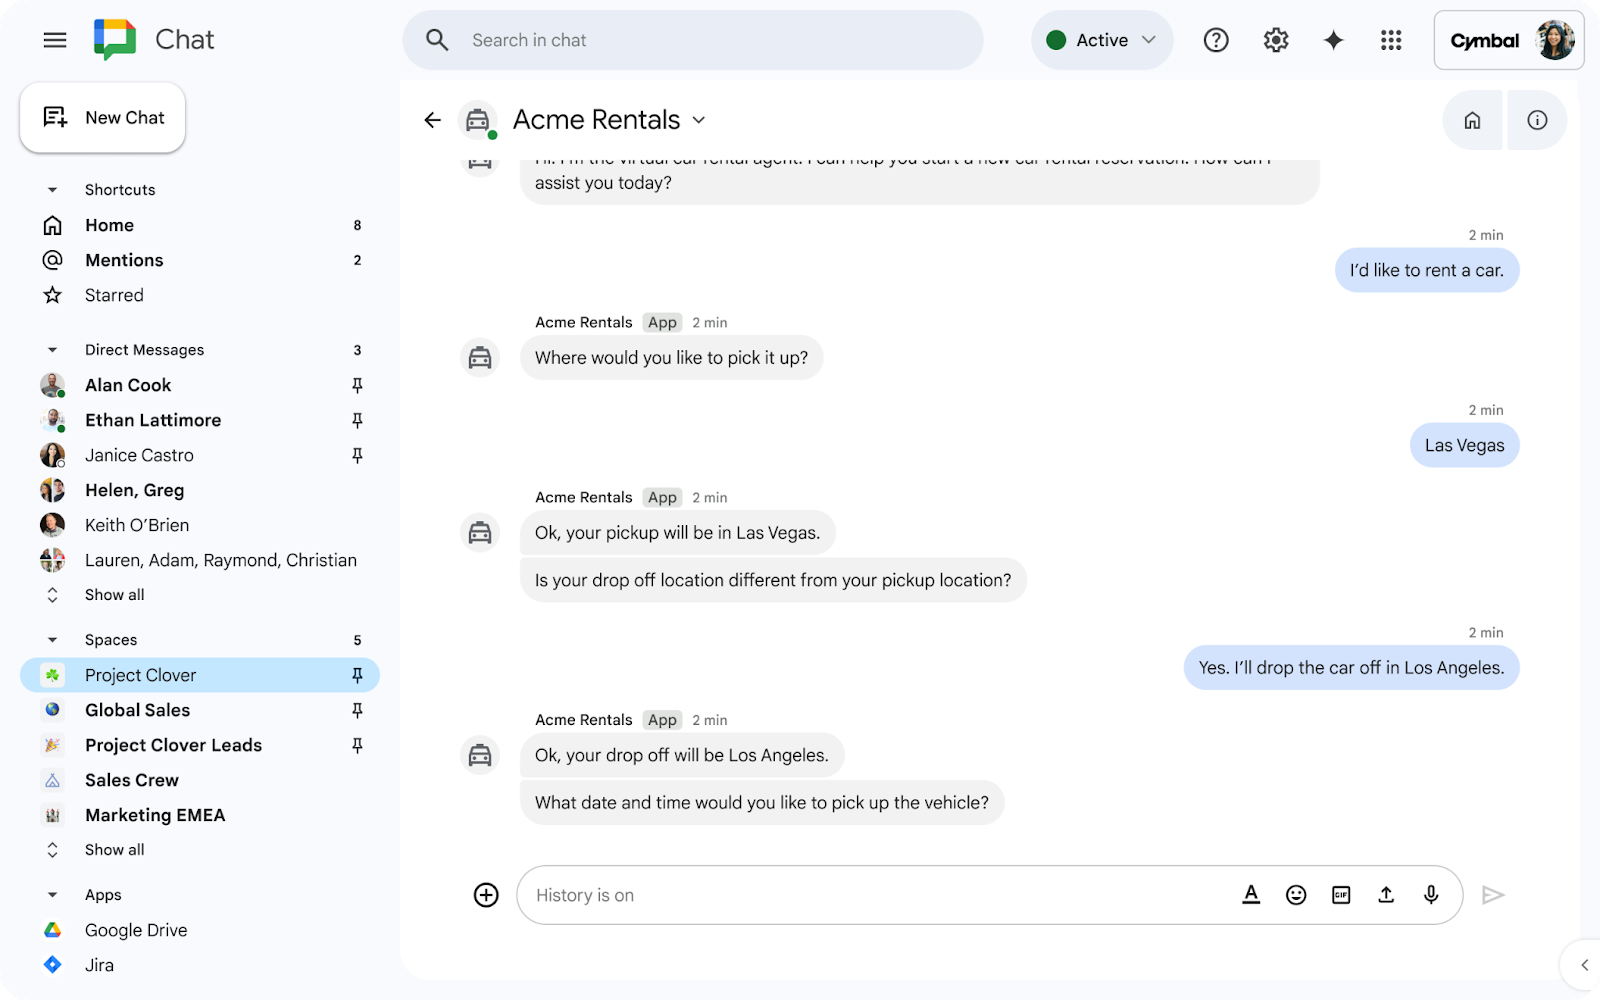The height and width of the screenshot is (1000, 1600).
Task: Open the main menu hamburger icon
Action: [55, 40]
